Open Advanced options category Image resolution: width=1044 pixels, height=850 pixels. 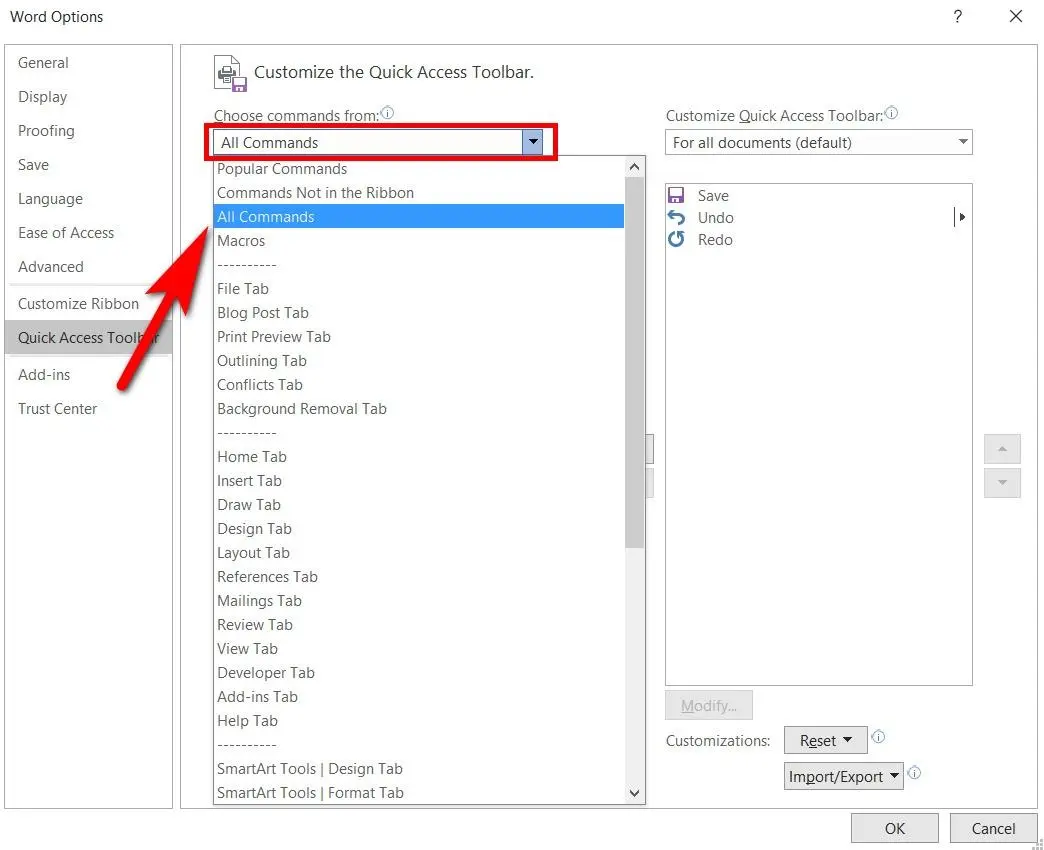click(89, 266)
